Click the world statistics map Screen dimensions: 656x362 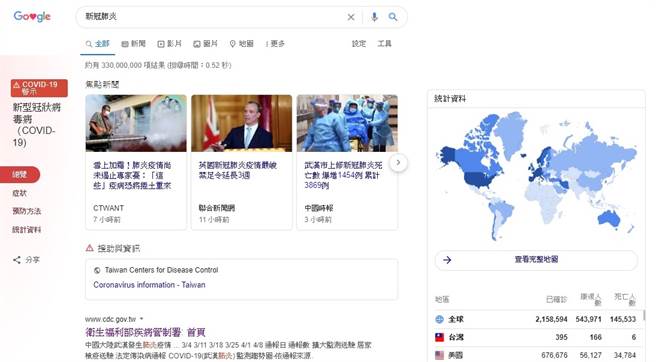point(536,176)
